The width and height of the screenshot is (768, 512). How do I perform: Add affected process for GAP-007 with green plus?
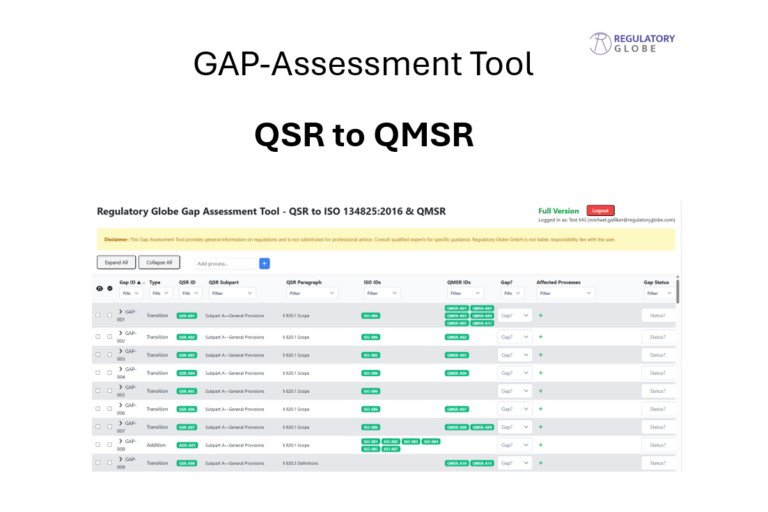coord(541,427)
